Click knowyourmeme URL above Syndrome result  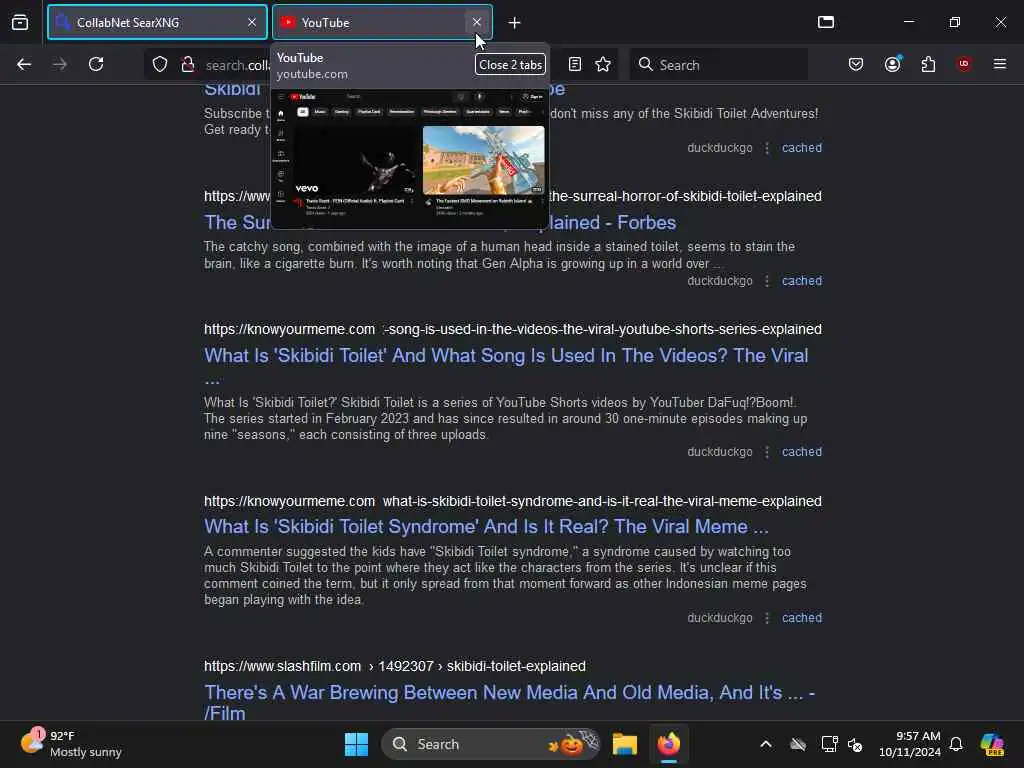(x=513, y=501)
